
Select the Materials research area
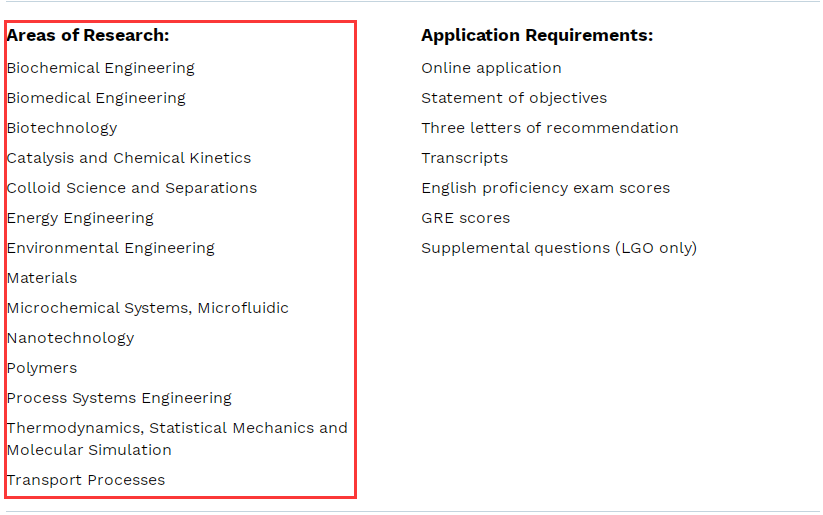[x=42, y=278]
